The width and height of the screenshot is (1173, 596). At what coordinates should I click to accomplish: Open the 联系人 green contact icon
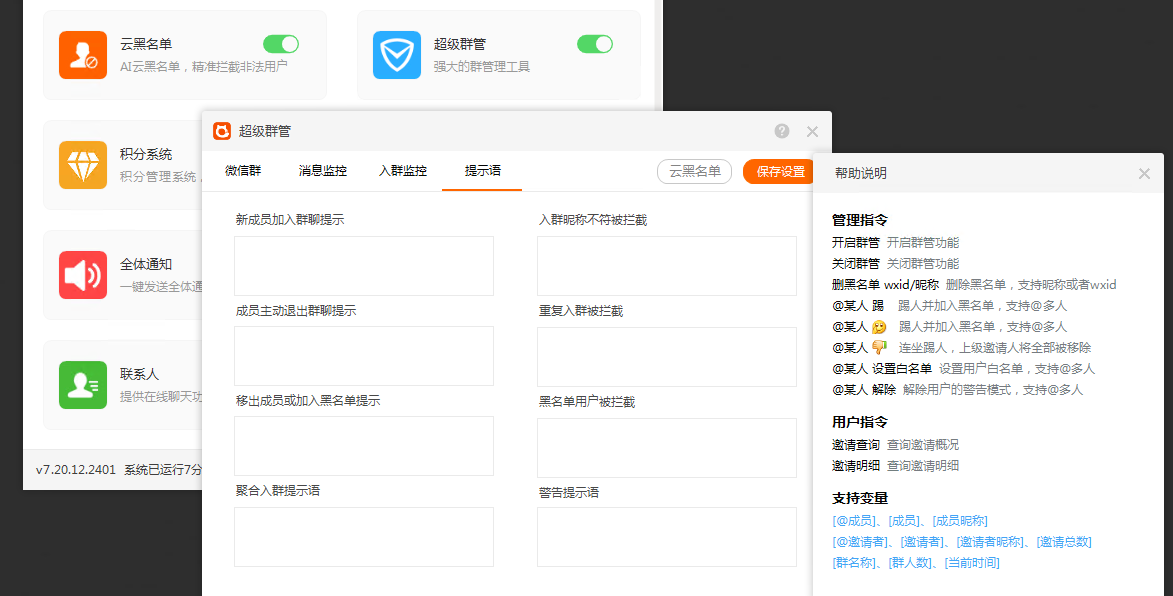(x=82, y=385)
